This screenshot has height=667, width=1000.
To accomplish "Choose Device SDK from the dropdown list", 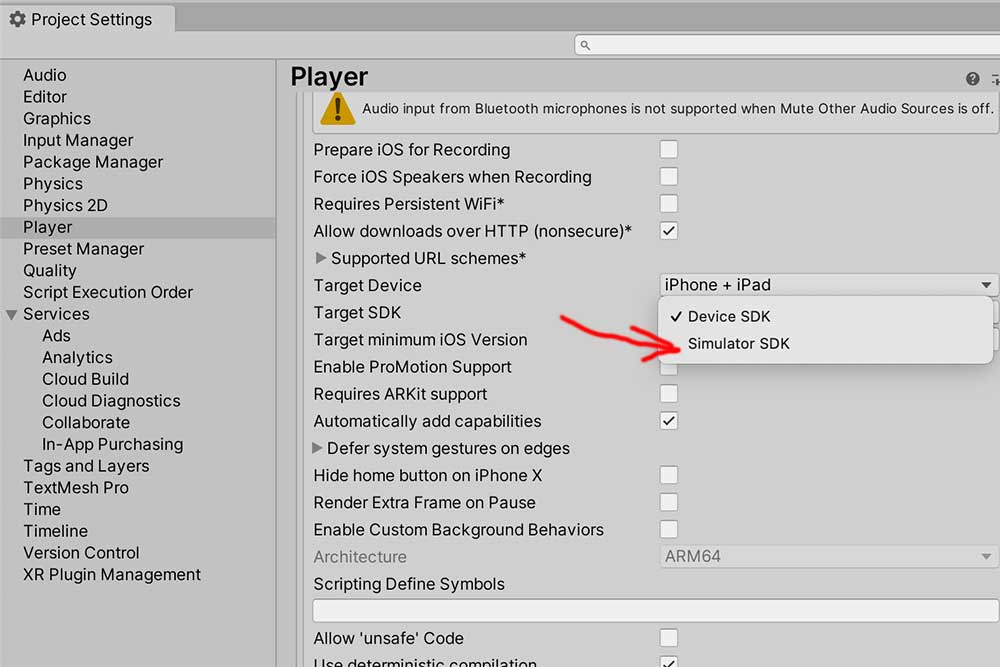I will 825,316.
